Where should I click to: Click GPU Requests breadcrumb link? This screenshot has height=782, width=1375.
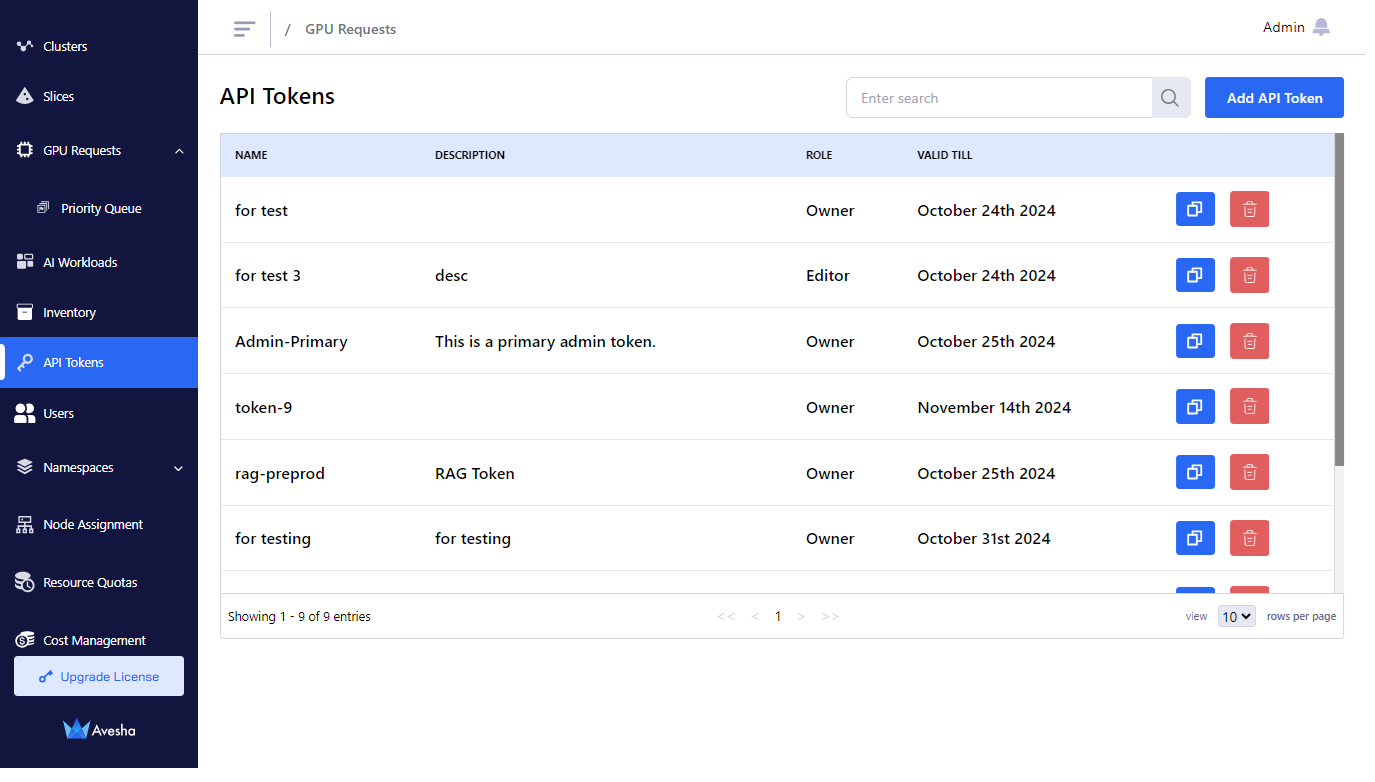(350, 29)
